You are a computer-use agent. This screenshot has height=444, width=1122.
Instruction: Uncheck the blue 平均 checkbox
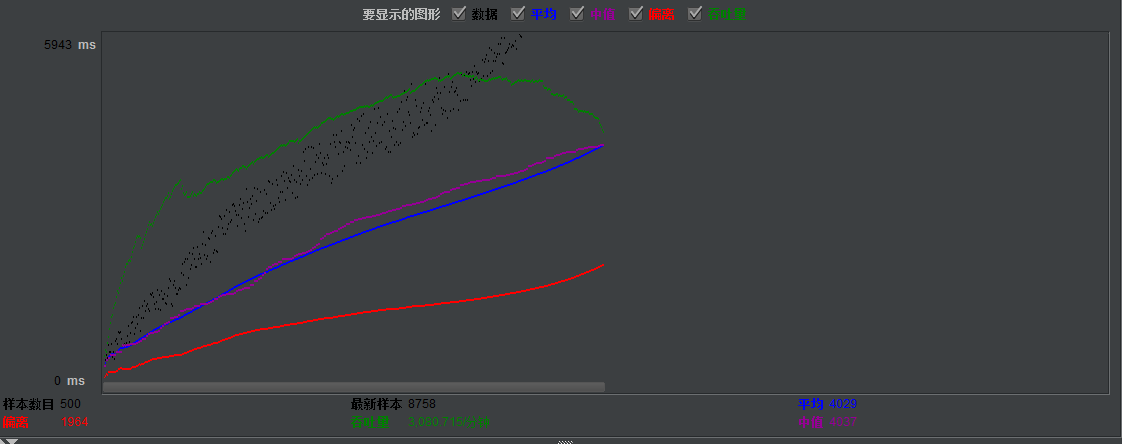pyautogui.click(x=518, y=14)
